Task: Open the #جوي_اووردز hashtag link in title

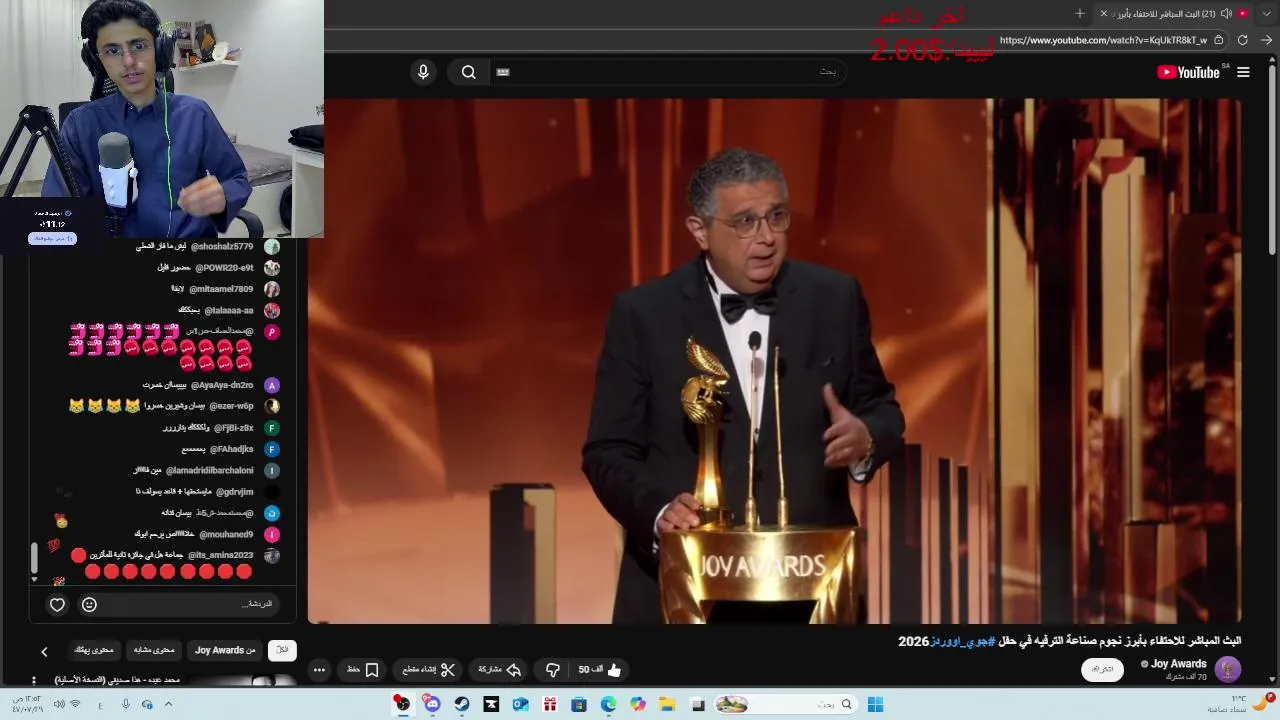Action: tap(963, 641)
